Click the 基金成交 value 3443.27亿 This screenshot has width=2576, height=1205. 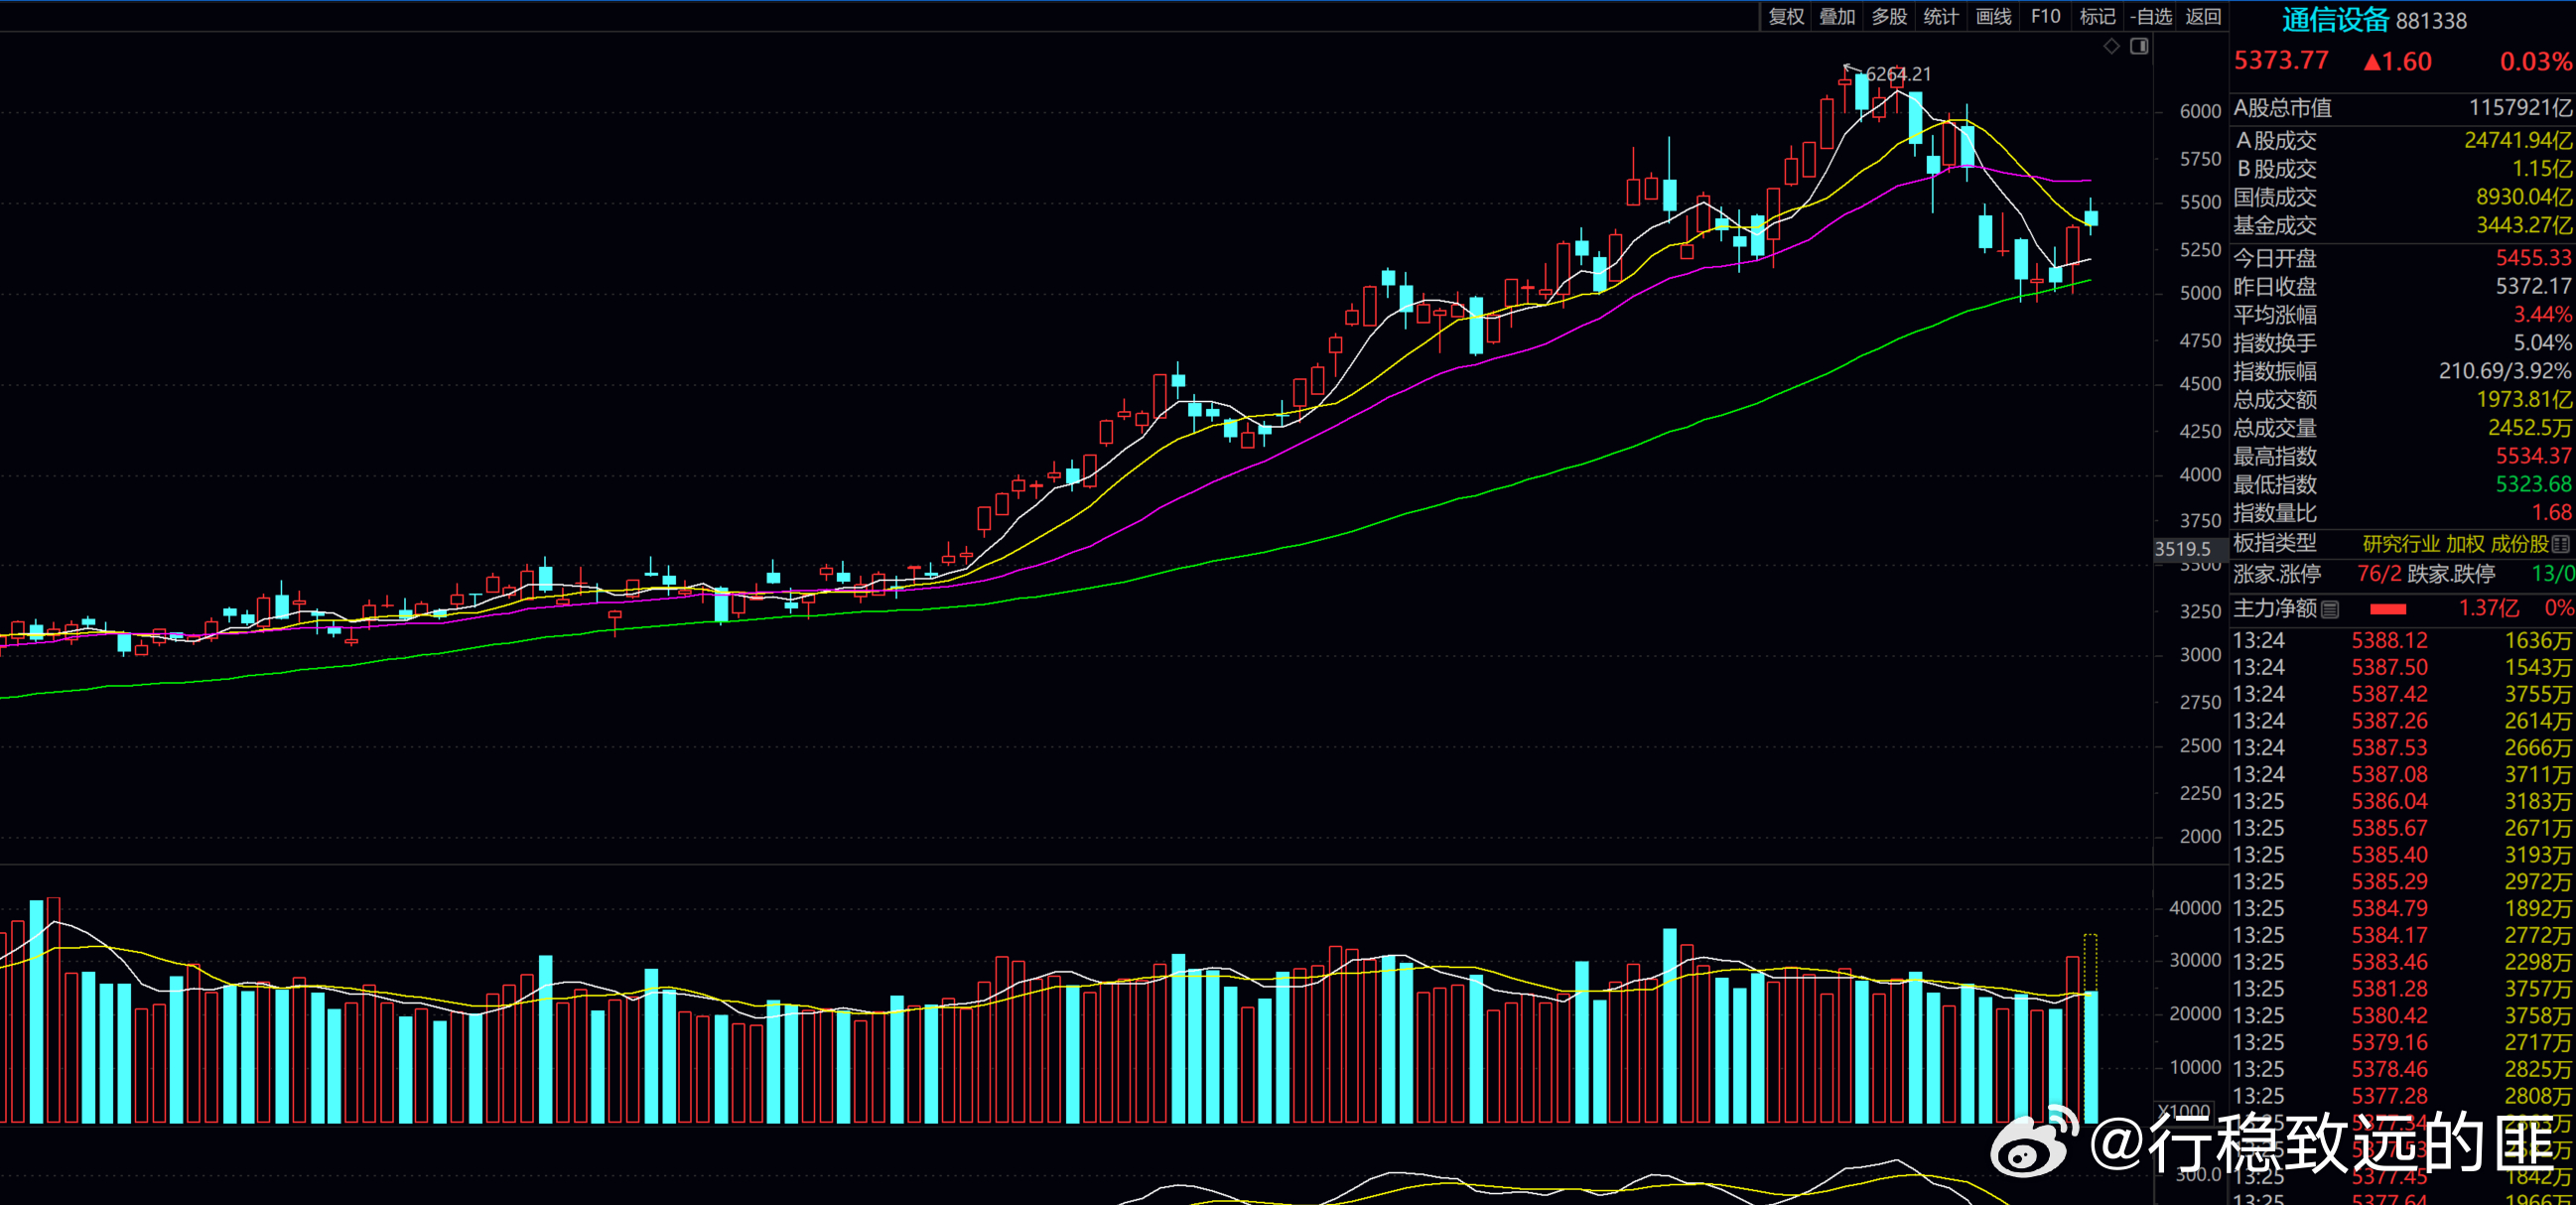[2524, 225]
